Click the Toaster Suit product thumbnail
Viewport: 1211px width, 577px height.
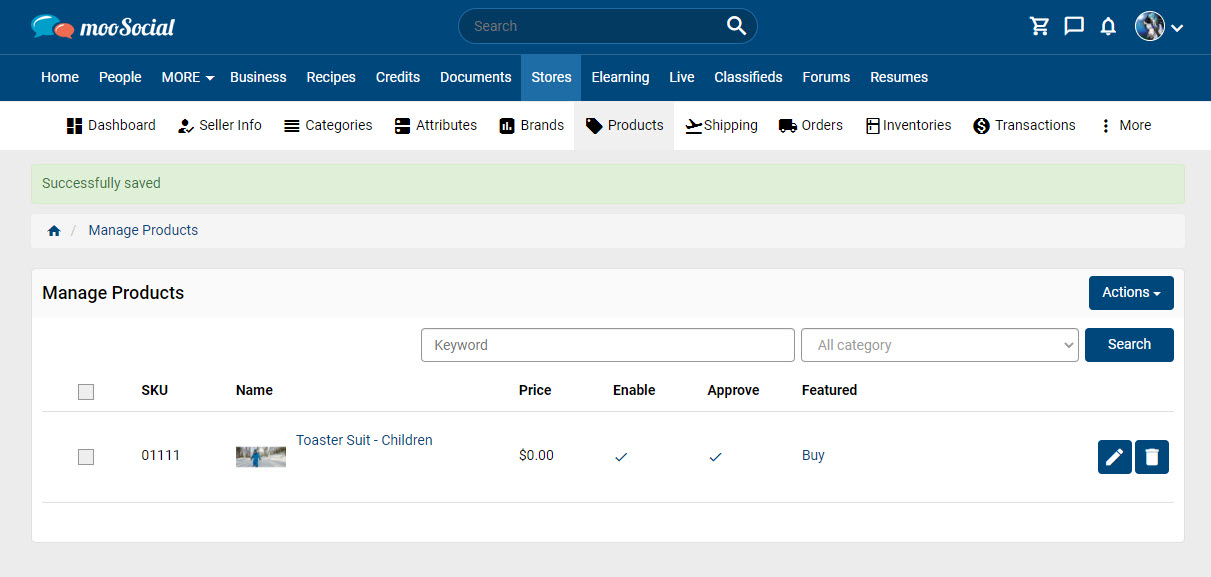261,457
